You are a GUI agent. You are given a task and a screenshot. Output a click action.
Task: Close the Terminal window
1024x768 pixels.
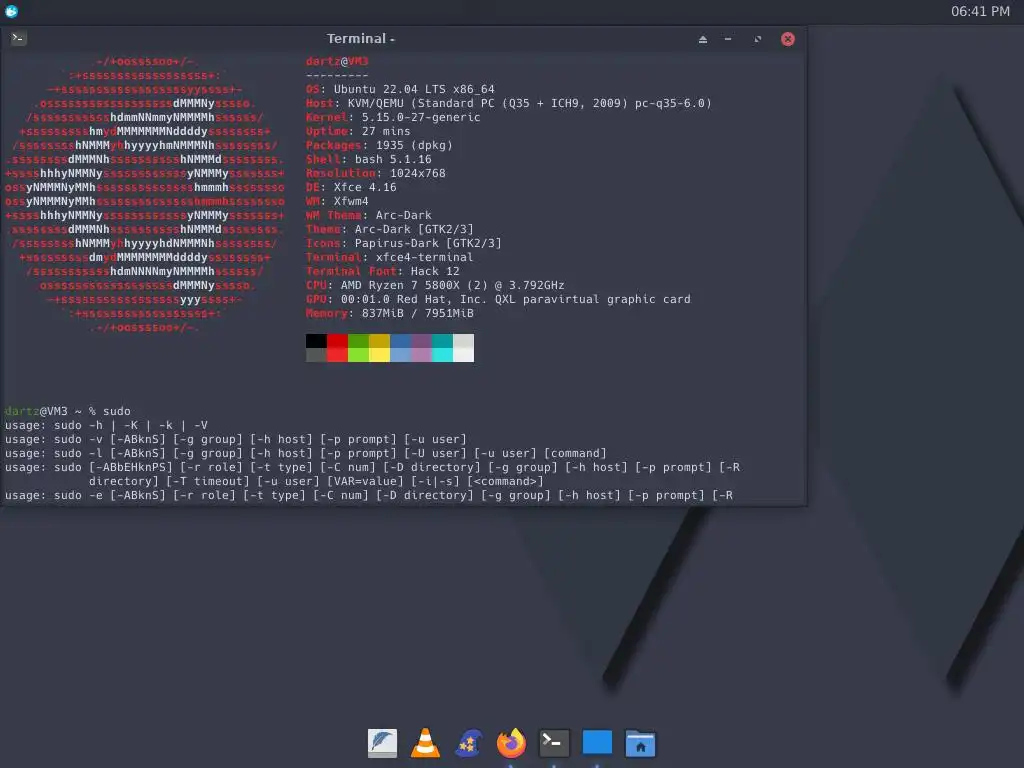pos(788,39)
